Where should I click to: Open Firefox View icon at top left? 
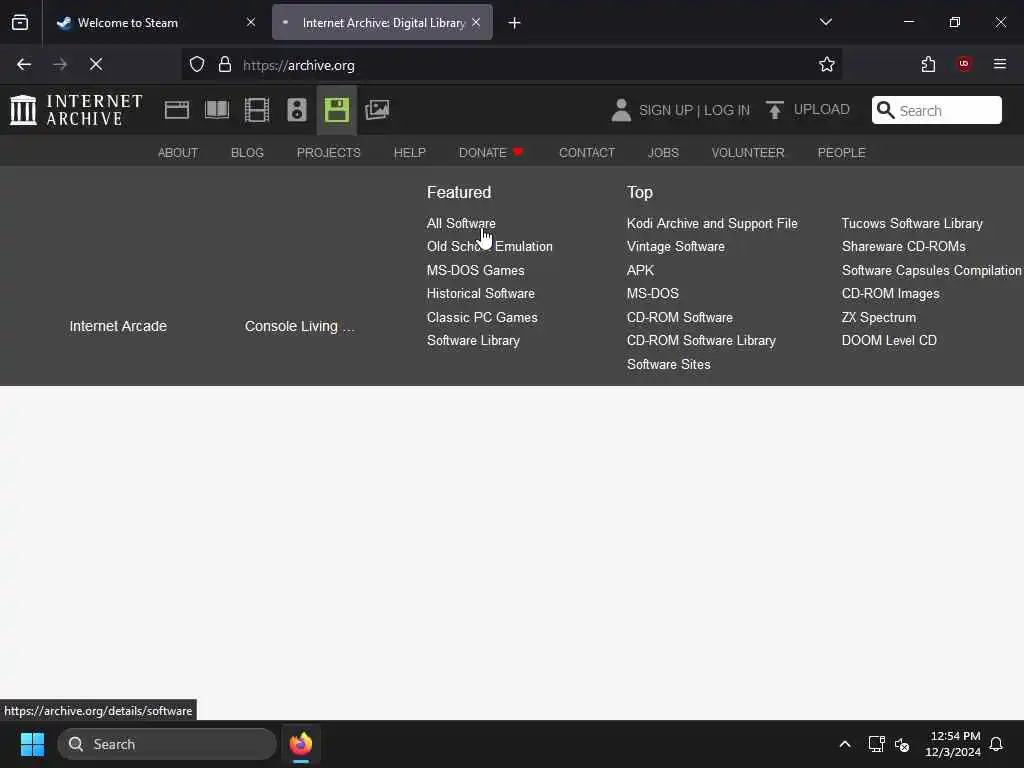[20, 23]
